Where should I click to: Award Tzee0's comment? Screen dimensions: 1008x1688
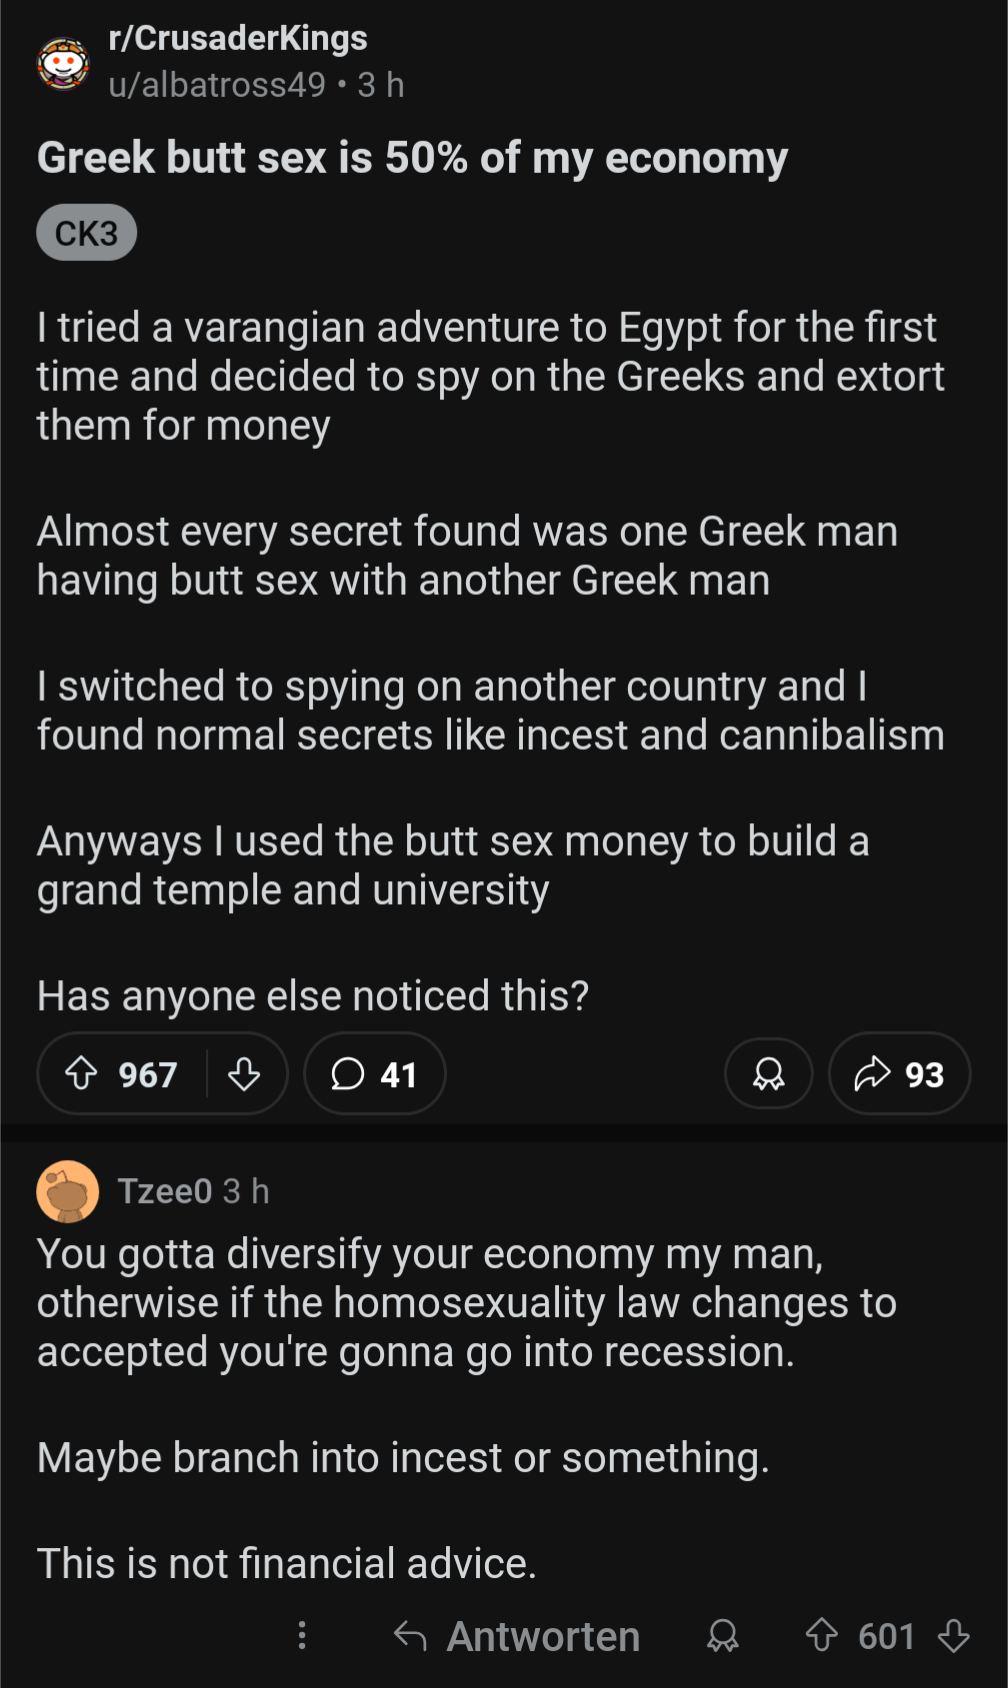(722, 1636)
